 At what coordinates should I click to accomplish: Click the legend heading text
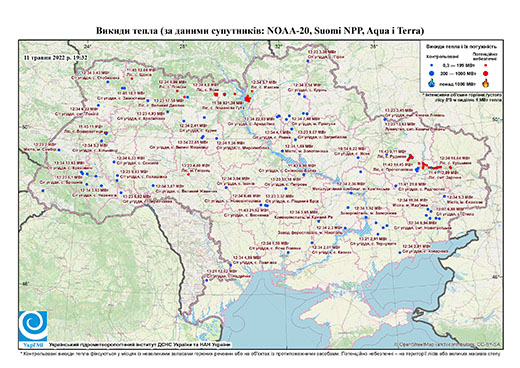[x=462, y=47]
